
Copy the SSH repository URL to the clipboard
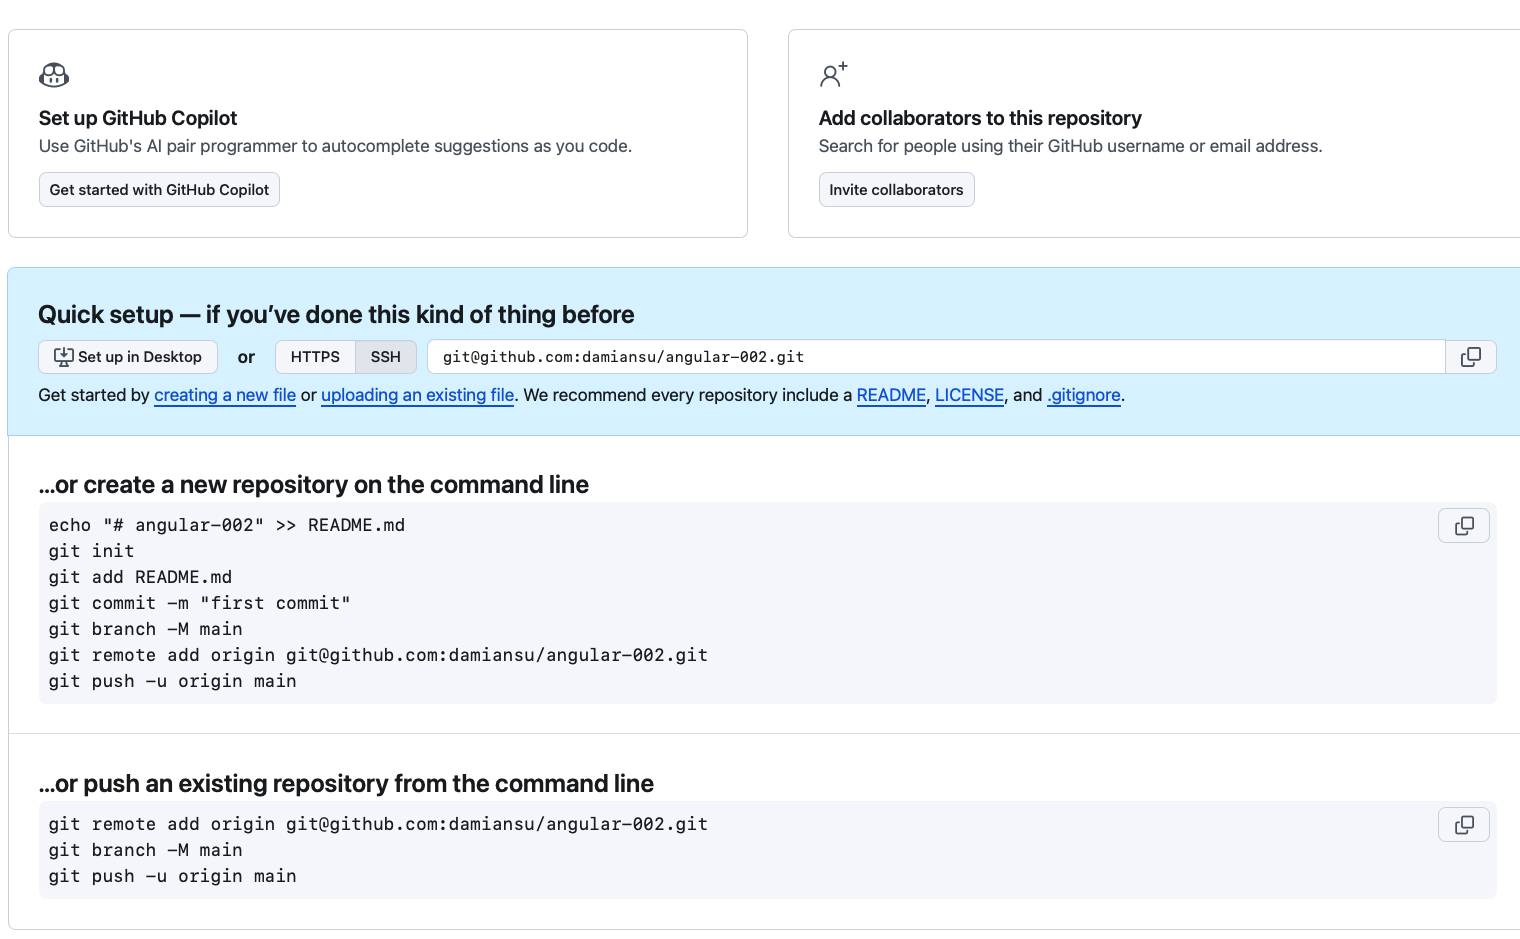click(1470, 357)
